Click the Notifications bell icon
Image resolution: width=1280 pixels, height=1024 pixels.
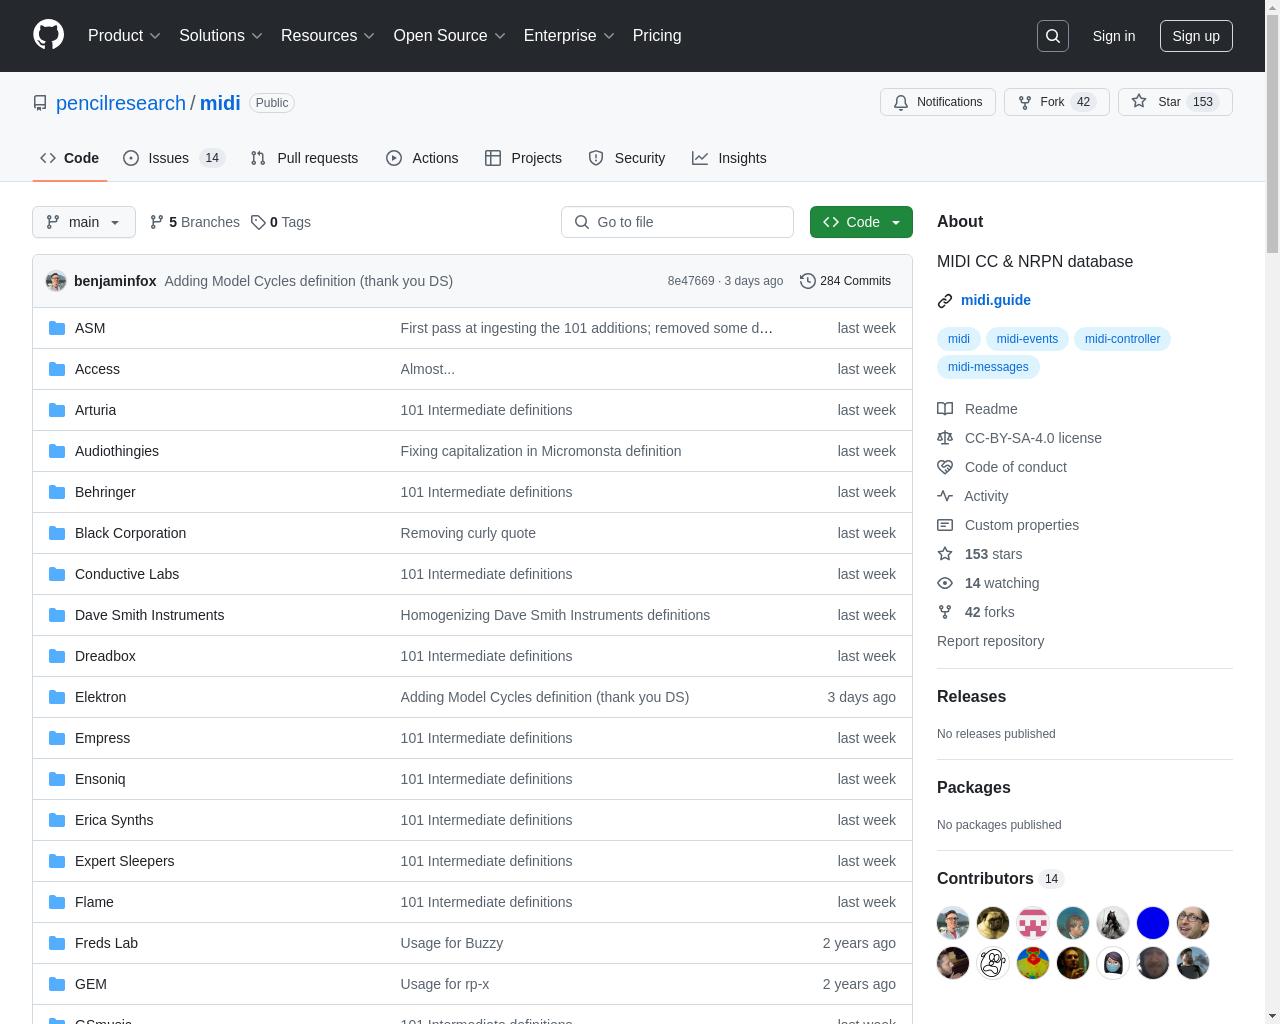[x=901, y=102]
